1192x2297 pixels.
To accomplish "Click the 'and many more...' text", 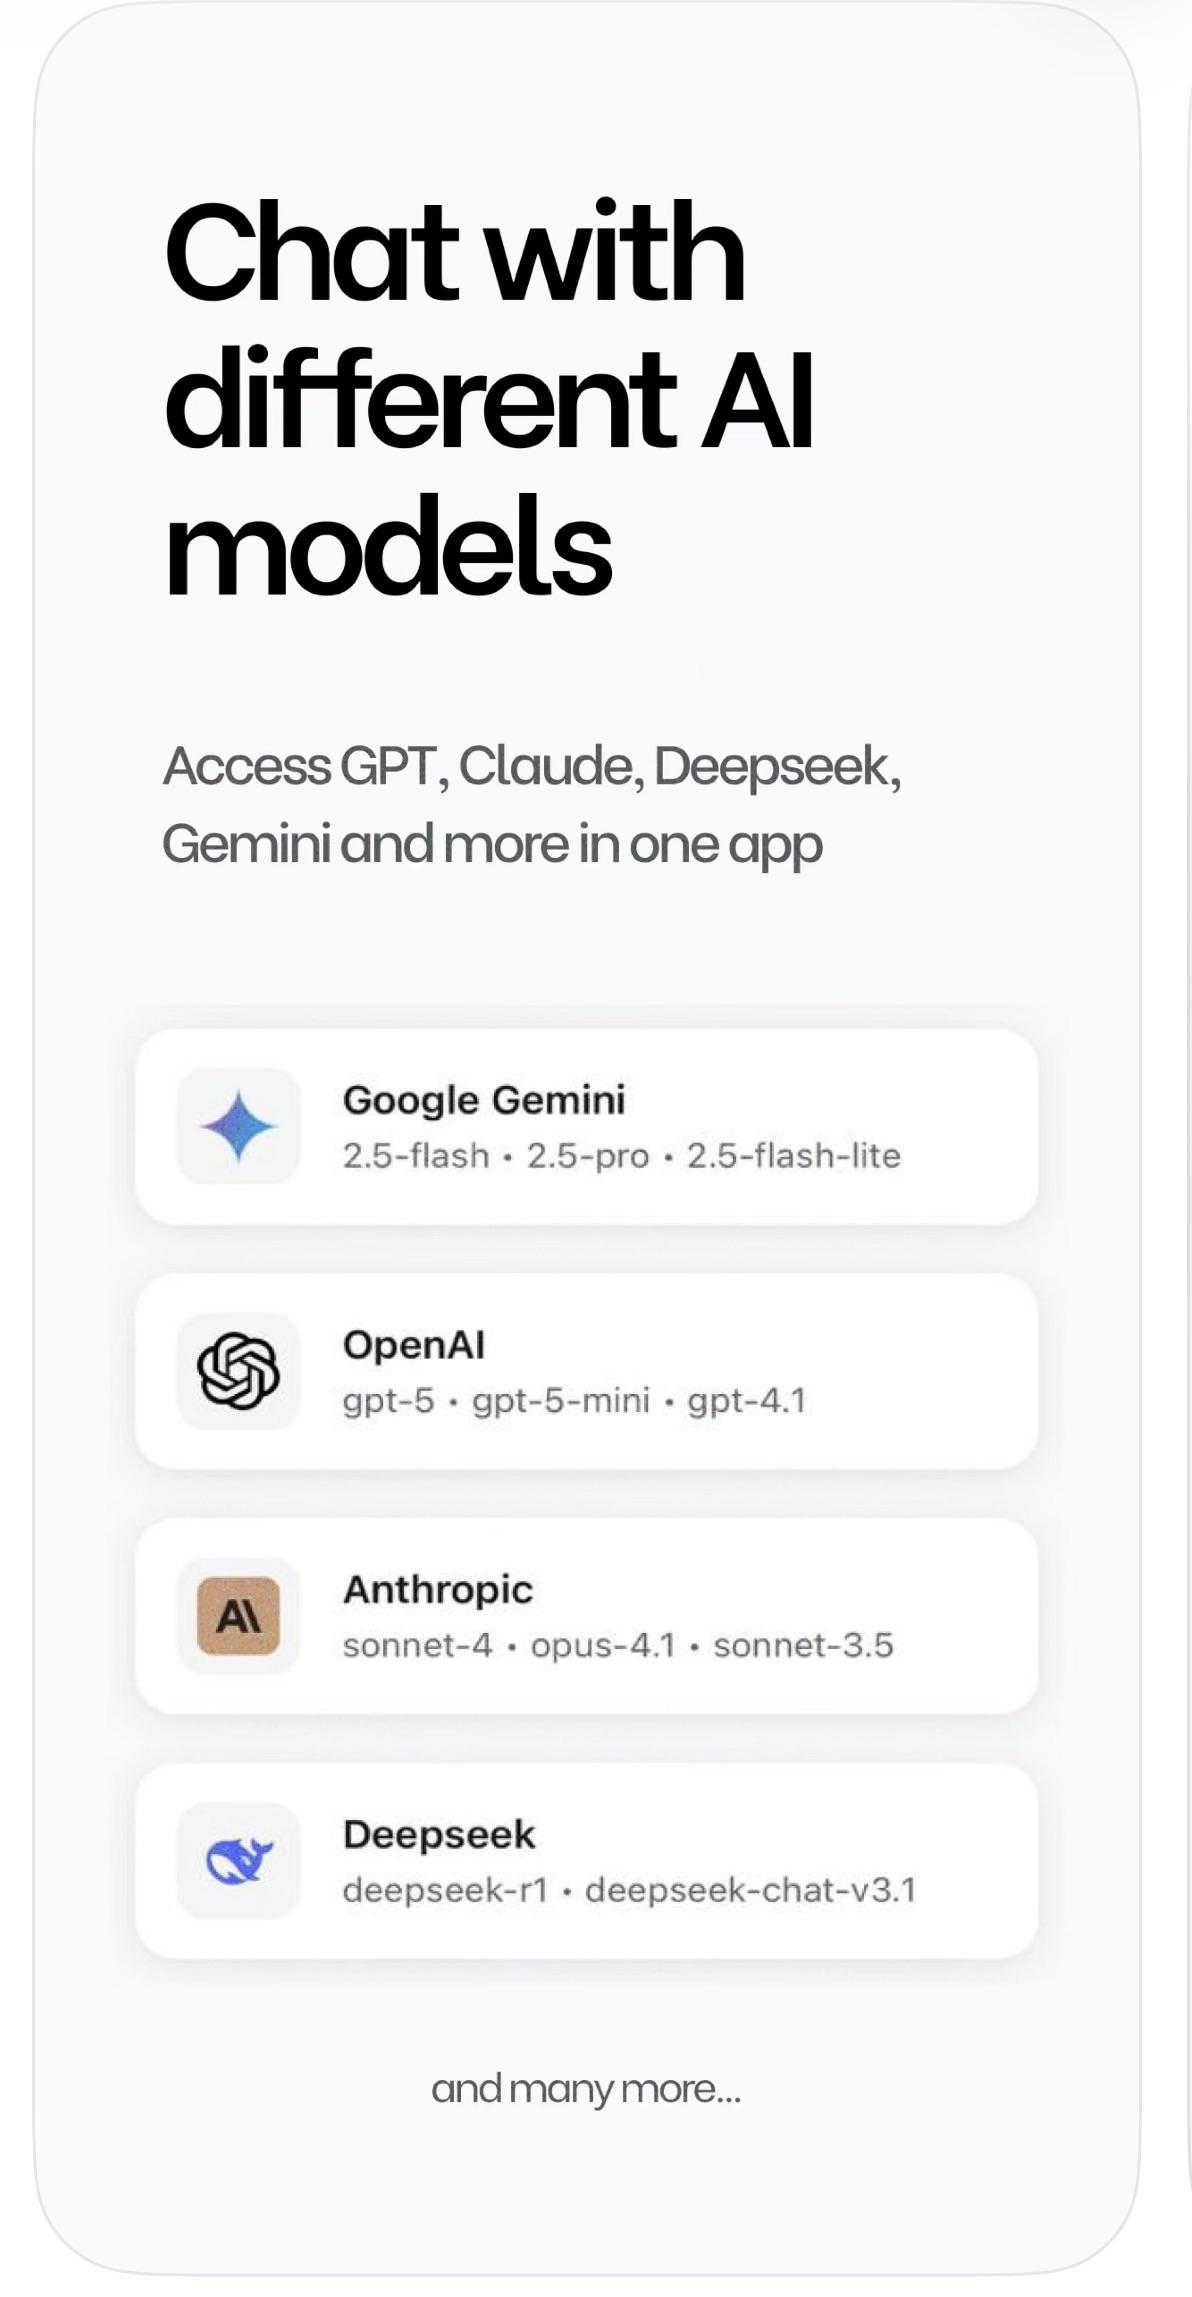I will tap(586, 2090).
